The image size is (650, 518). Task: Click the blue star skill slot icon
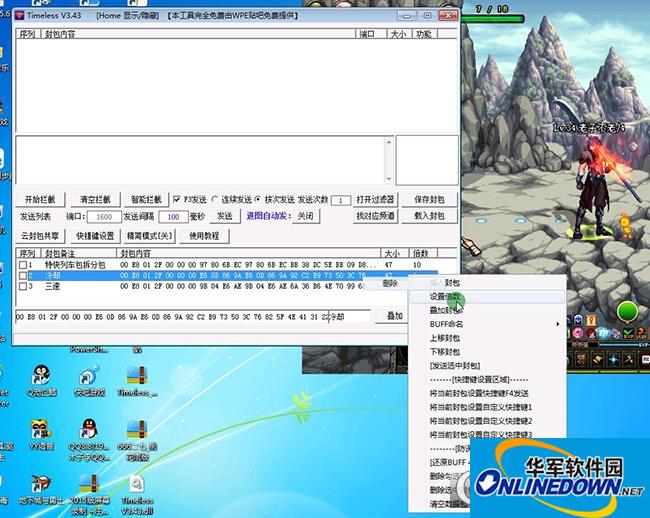[614, 359]
